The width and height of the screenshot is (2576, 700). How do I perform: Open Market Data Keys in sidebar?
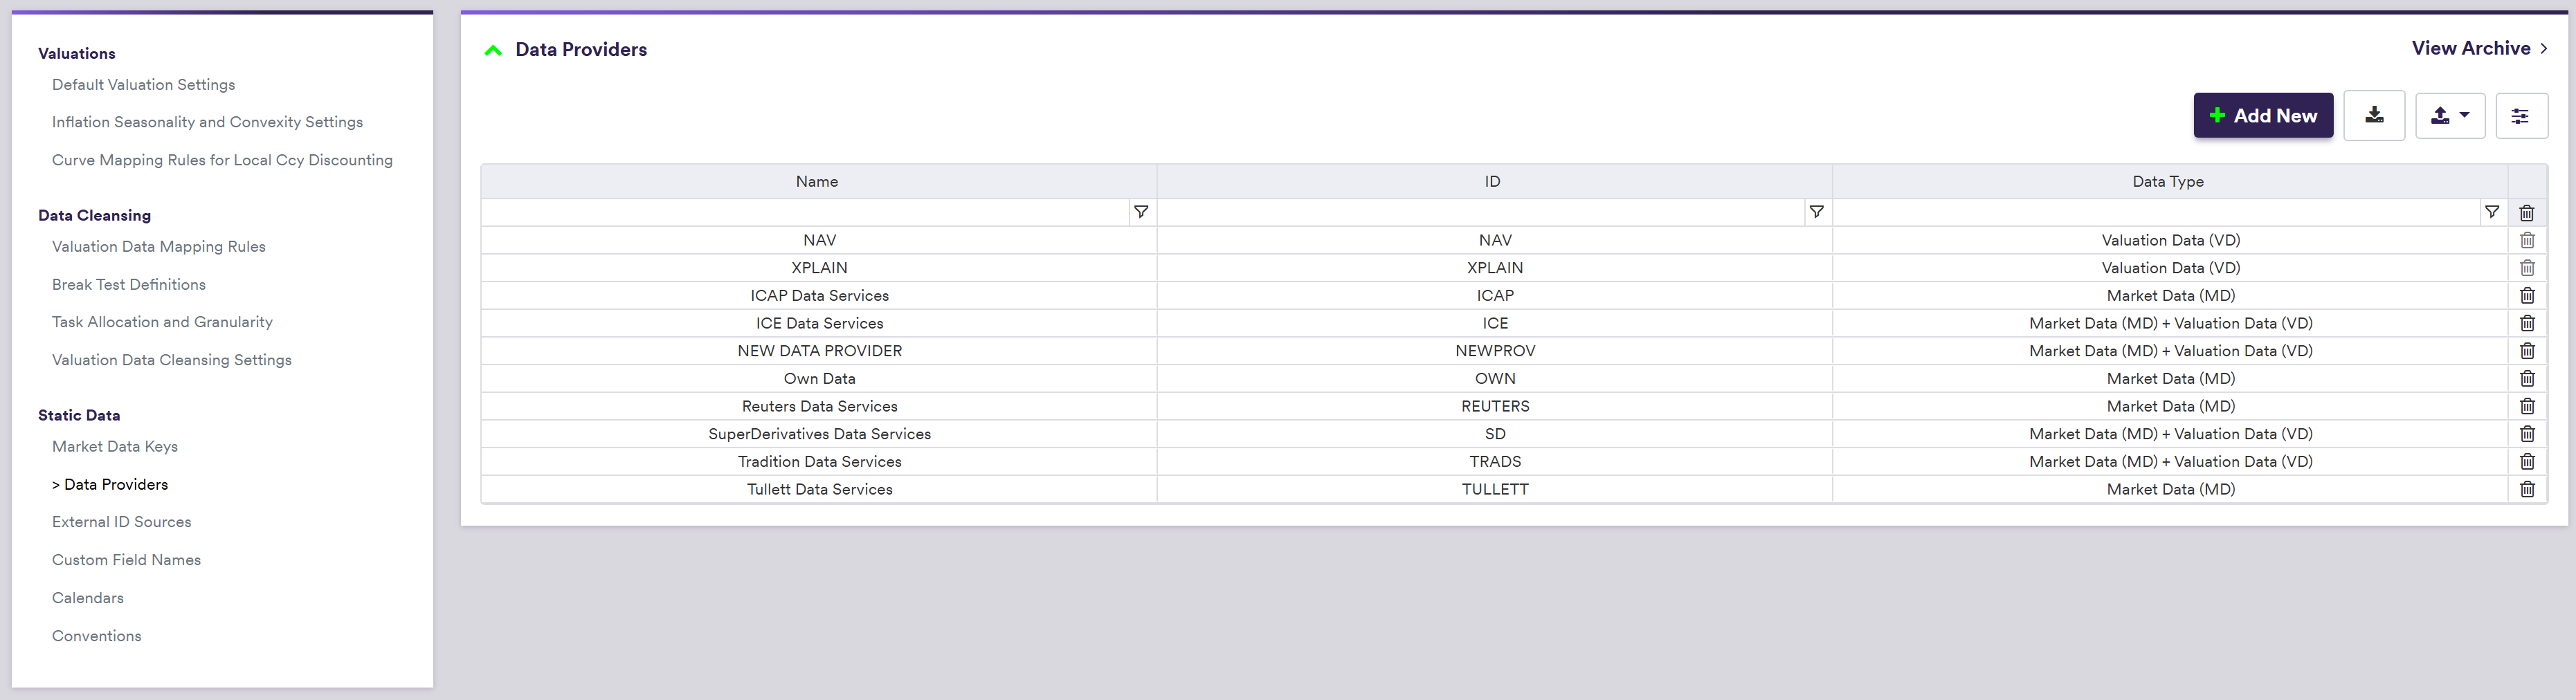pos(115,447)
